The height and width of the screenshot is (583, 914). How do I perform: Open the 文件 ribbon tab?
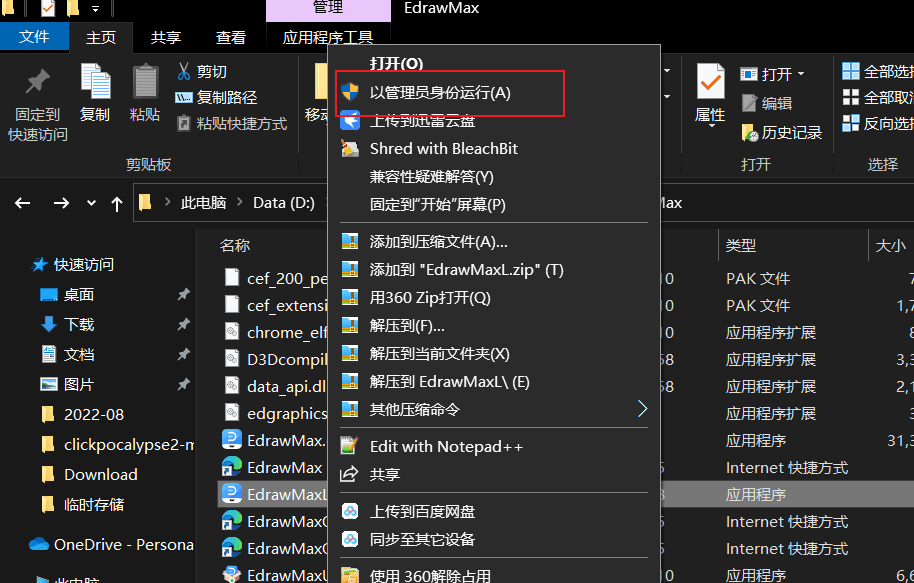34,37
